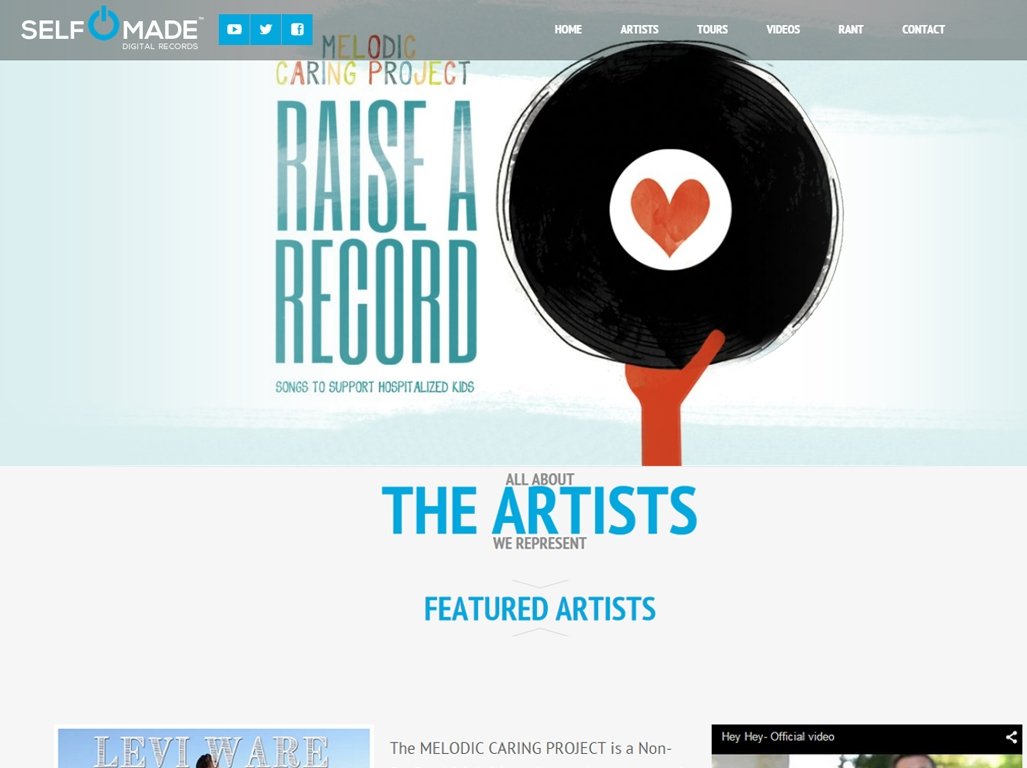Viewport: 1027px width, 768px height.
Task: Open the Rant page
Action: [x=850, y=29]
